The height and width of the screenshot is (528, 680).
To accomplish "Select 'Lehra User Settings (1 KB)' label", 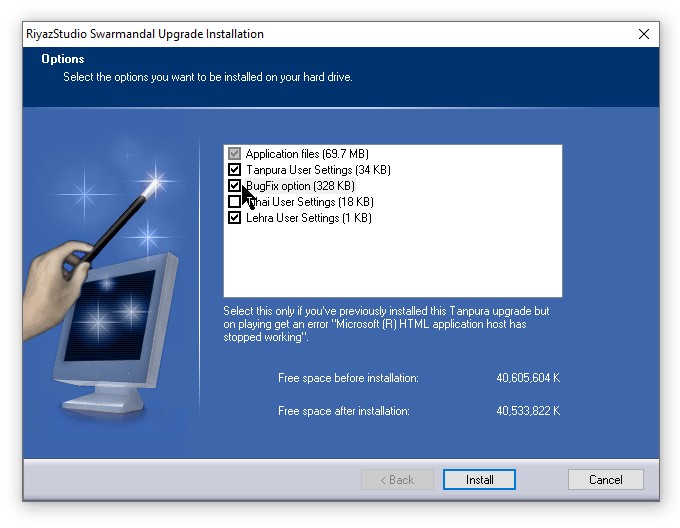I will [309, 218].
